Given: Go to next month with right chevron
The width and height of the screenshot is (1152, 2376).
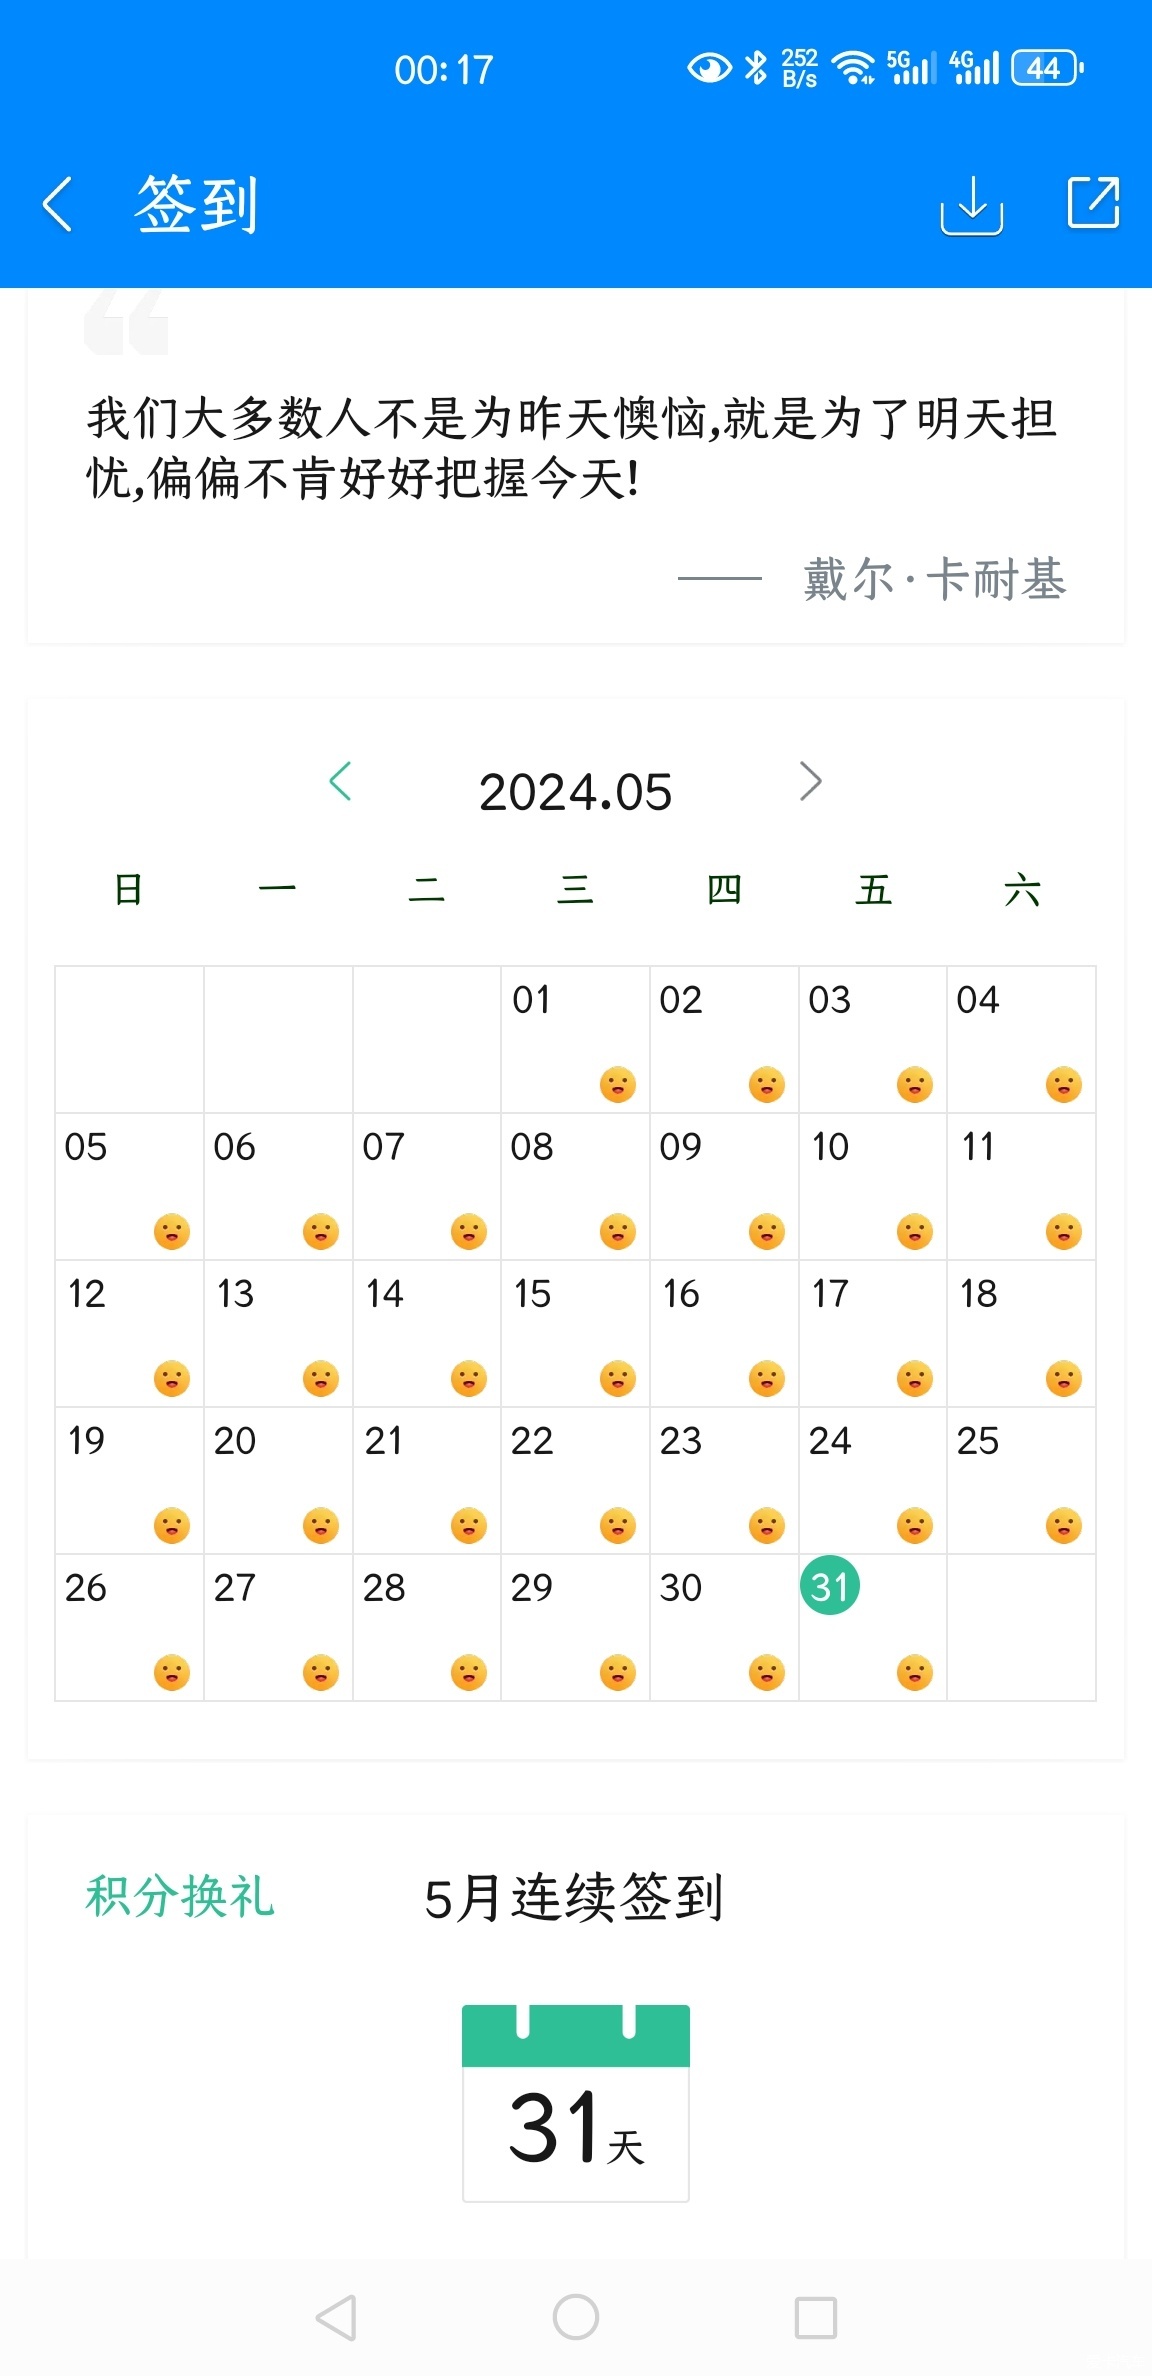Looking at the screenshot, I should [810, 781].
